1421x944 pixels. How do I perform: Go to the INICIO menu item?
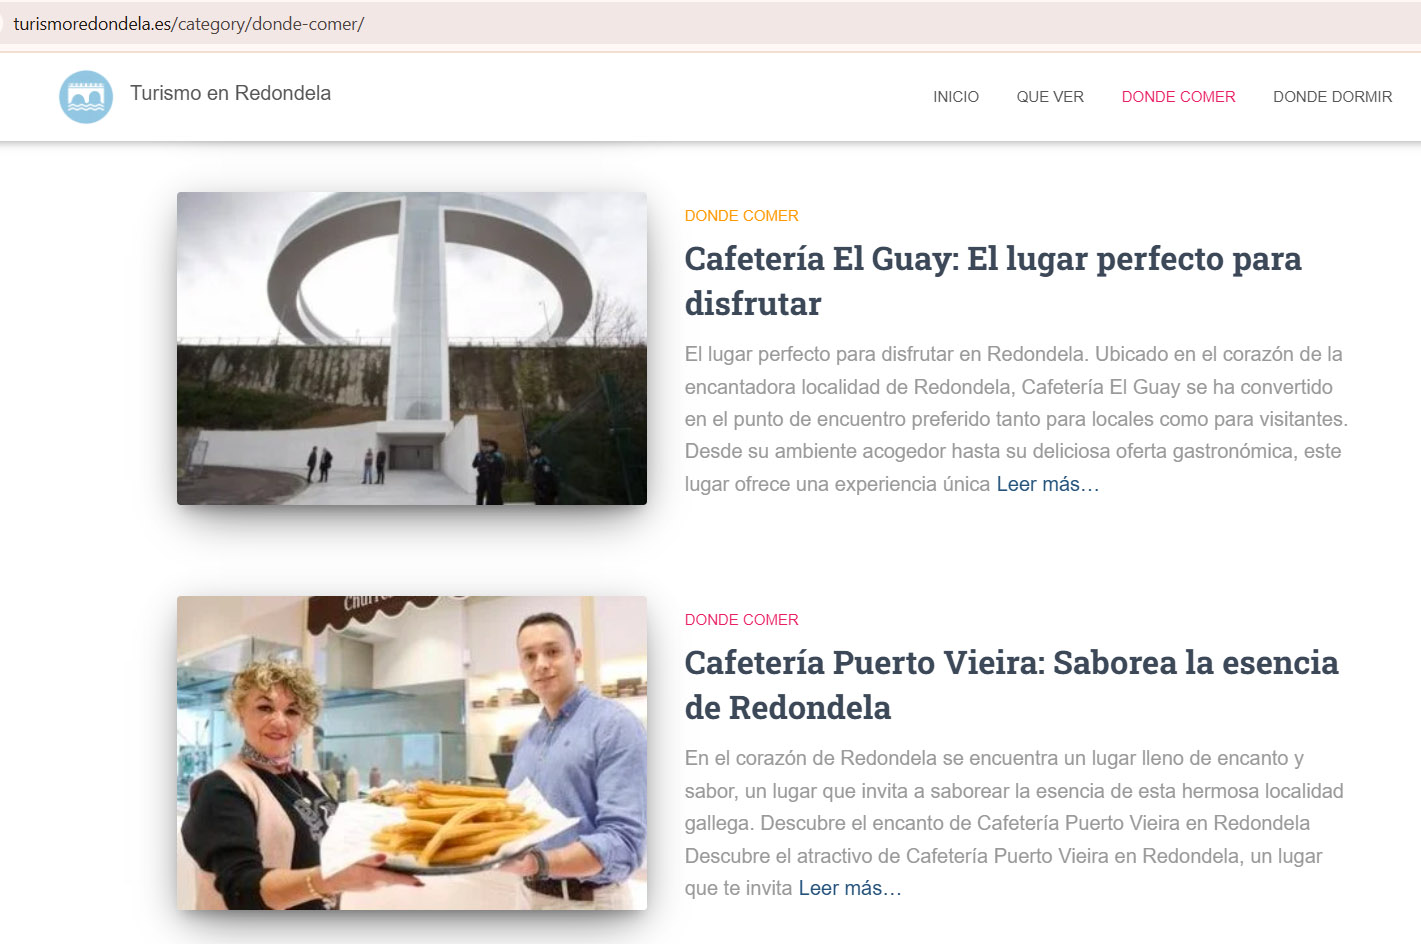(x=955, y=97)
